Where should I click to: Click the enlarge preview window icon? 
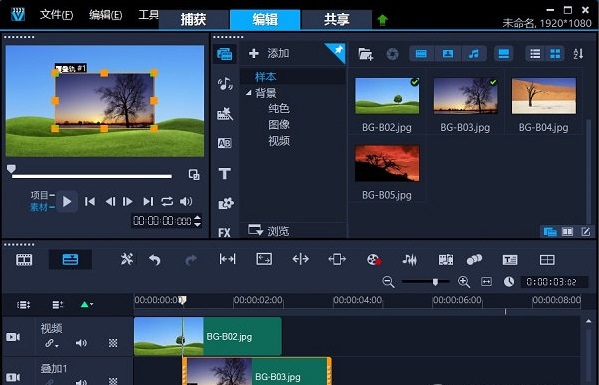coord(194,175)
